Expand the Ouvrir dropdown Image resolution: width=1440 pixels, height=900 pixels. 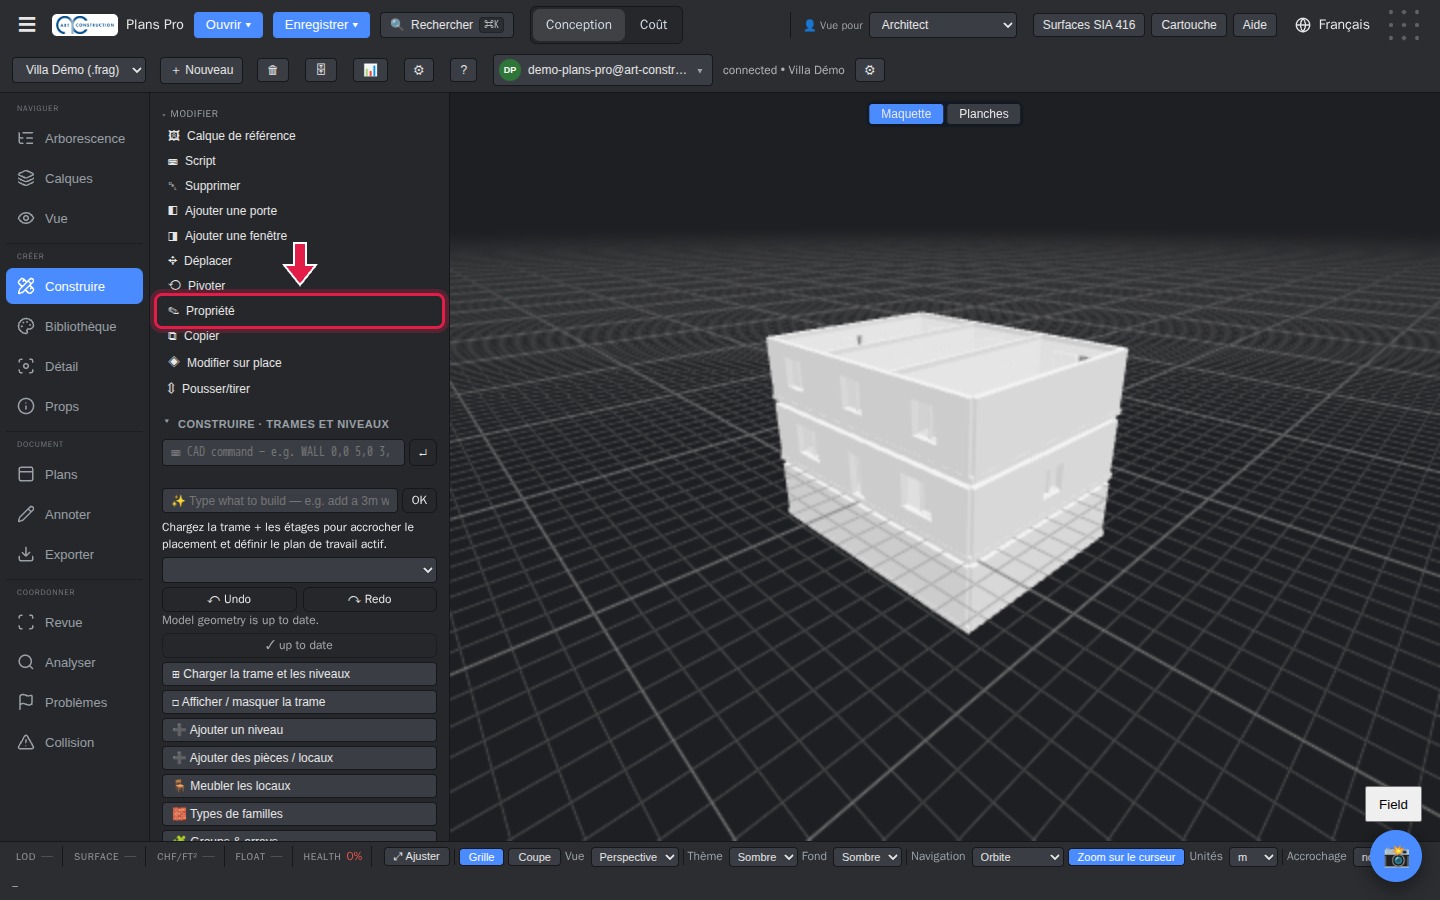228,25
